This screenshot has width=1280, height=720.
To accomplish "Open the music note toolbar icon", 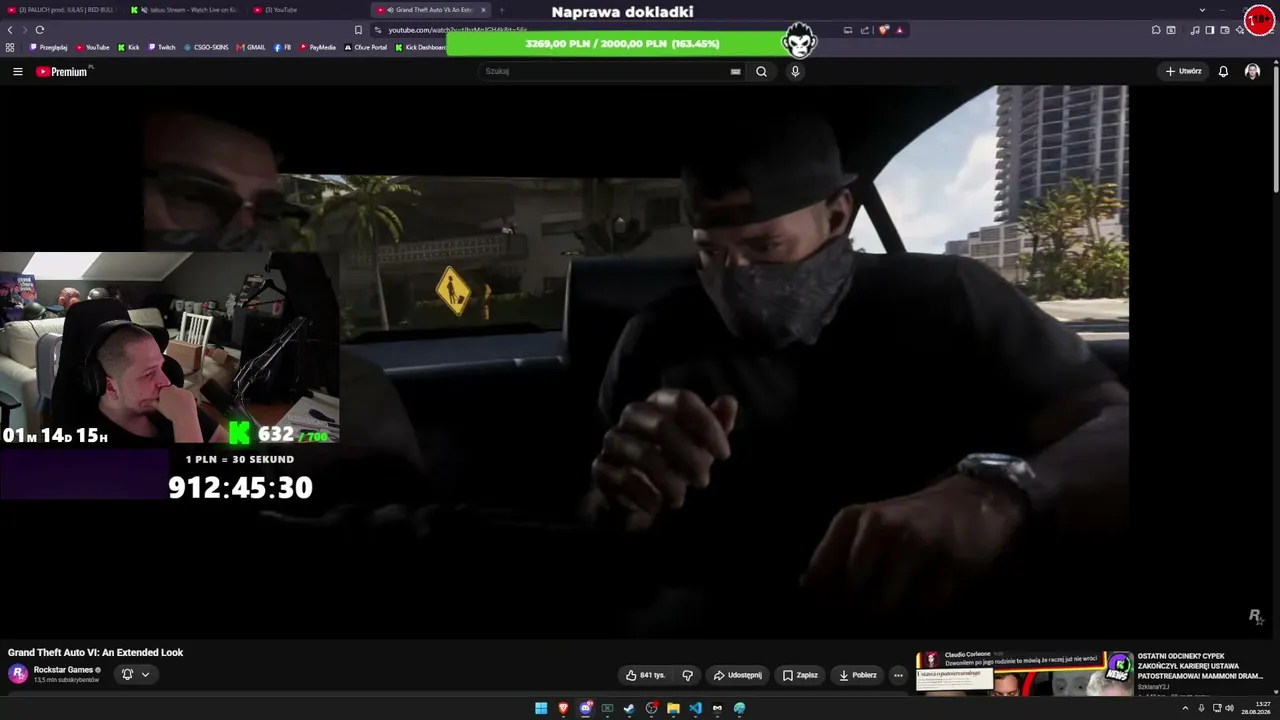I will click(1195, 30).
